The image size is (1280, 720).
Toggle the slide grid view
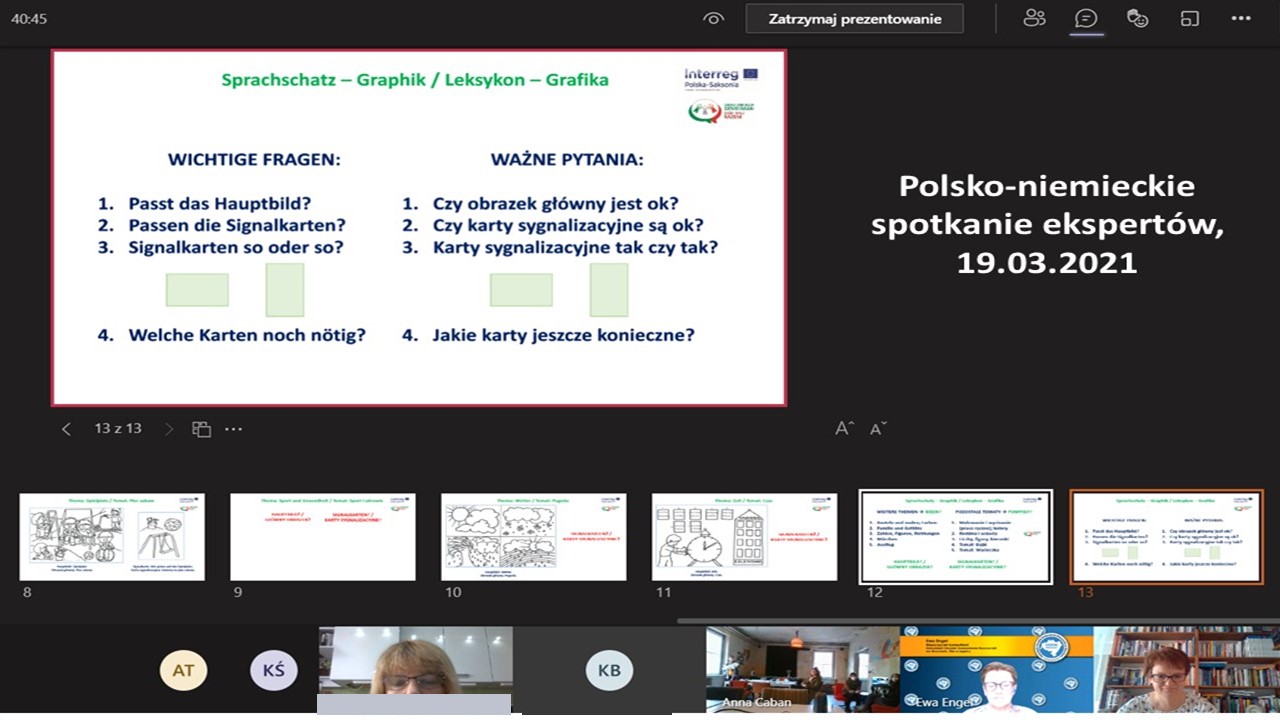tap(201, 429)
